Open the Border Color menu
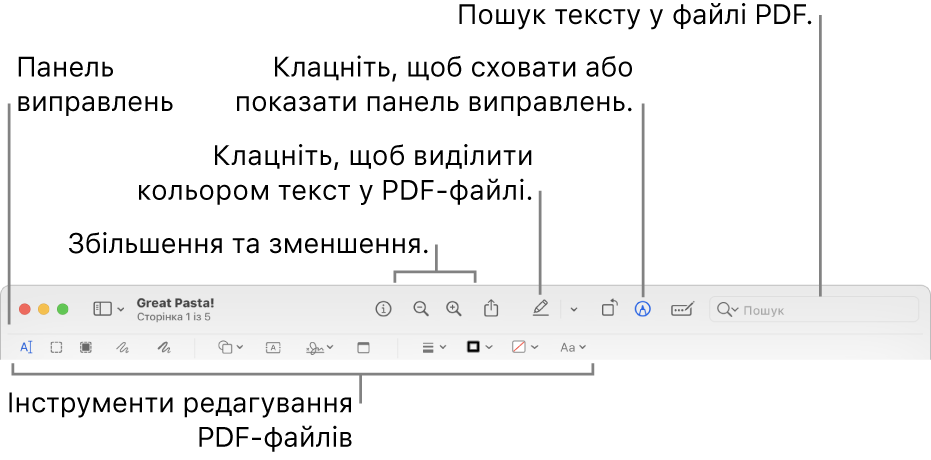 [479, 348]
